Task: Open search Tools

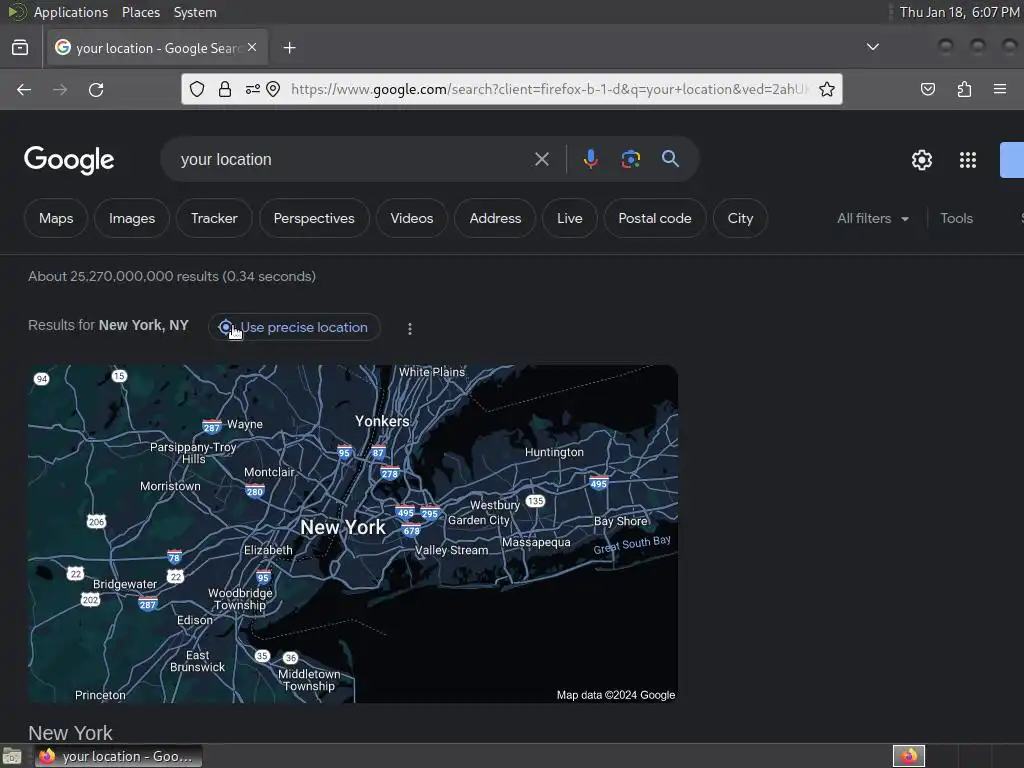Action: pos(956,218)
